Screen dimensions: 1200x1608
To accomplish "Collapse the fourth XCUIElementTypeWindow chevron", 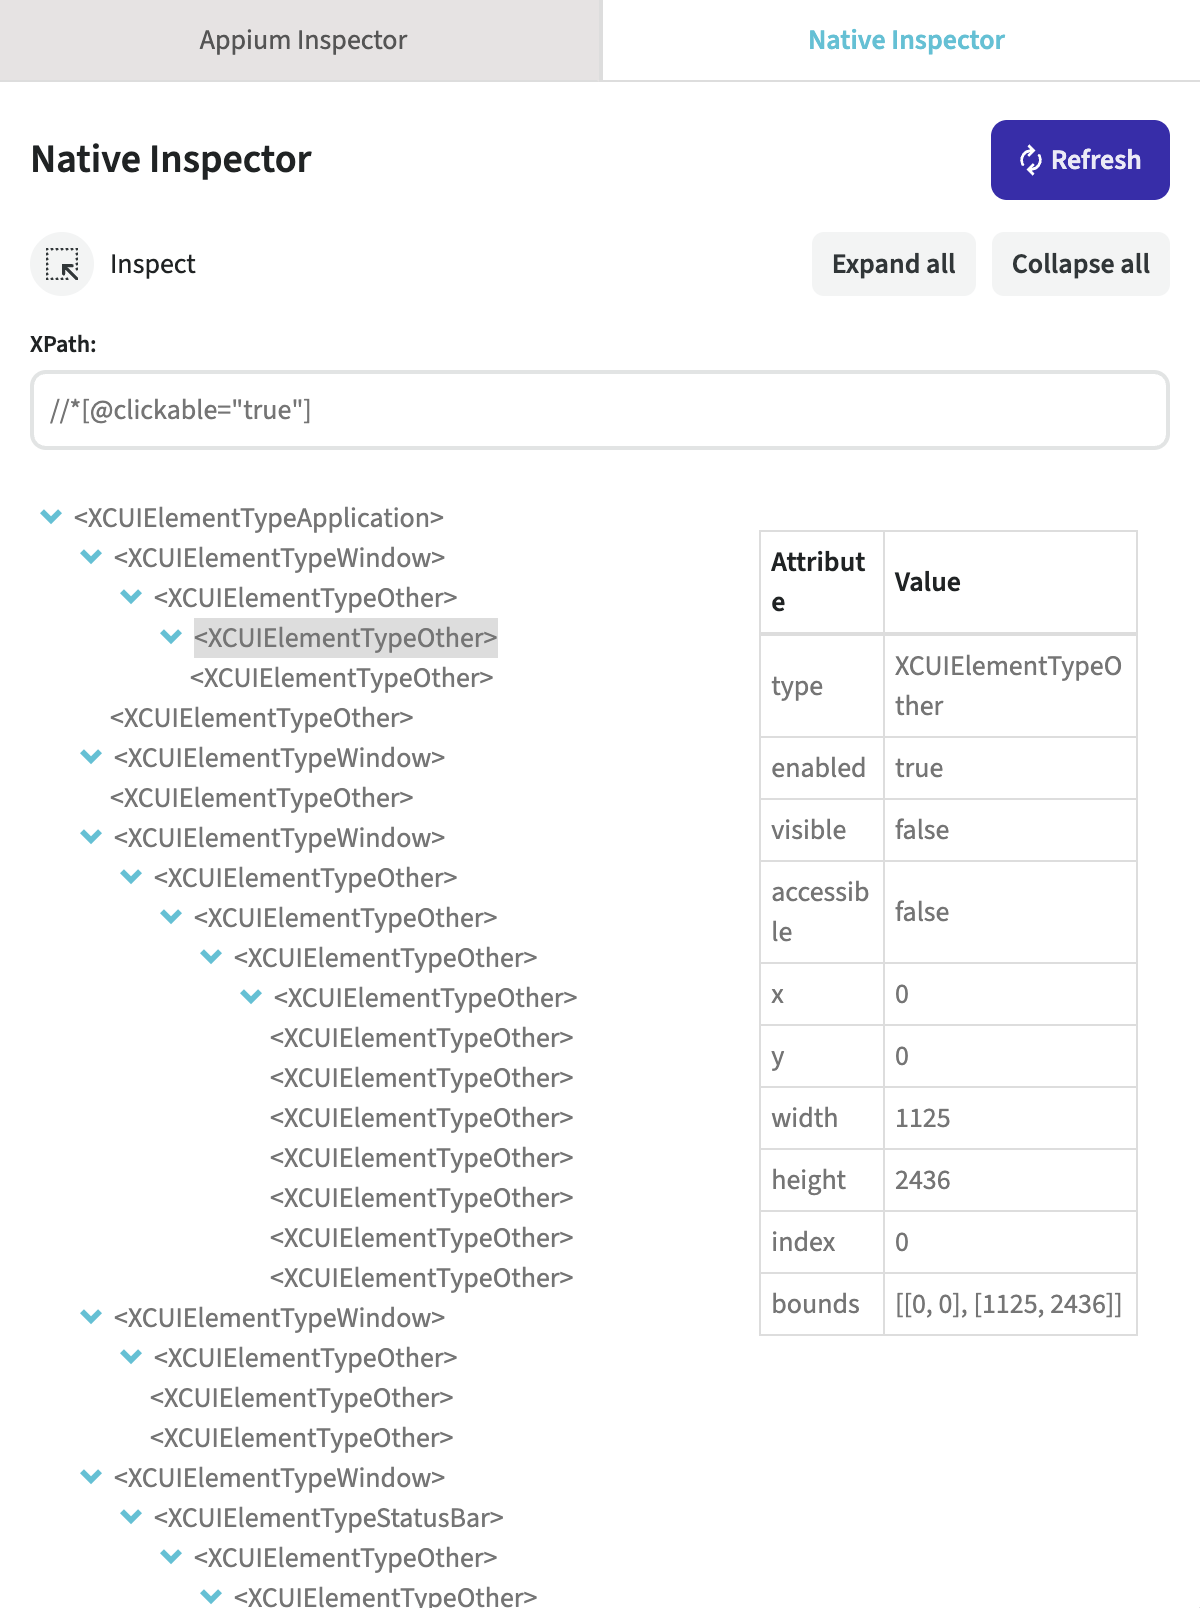I will tap(91, 1317).
